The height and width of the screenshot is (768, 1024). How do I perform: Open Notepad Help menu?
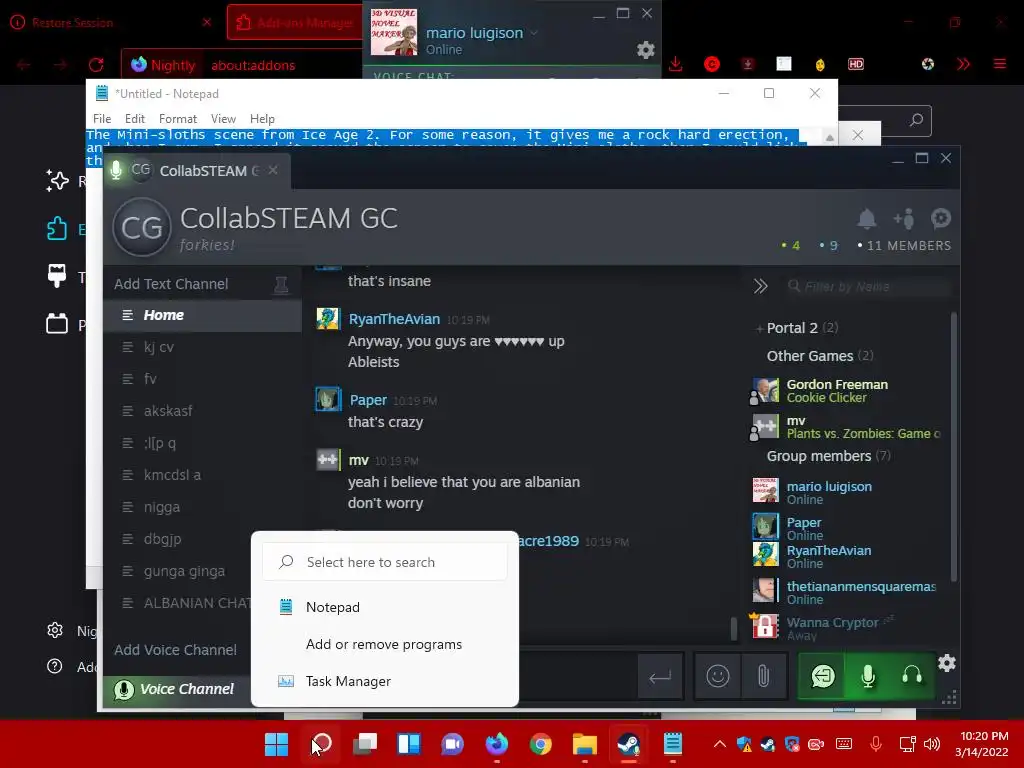click(262, 119)
